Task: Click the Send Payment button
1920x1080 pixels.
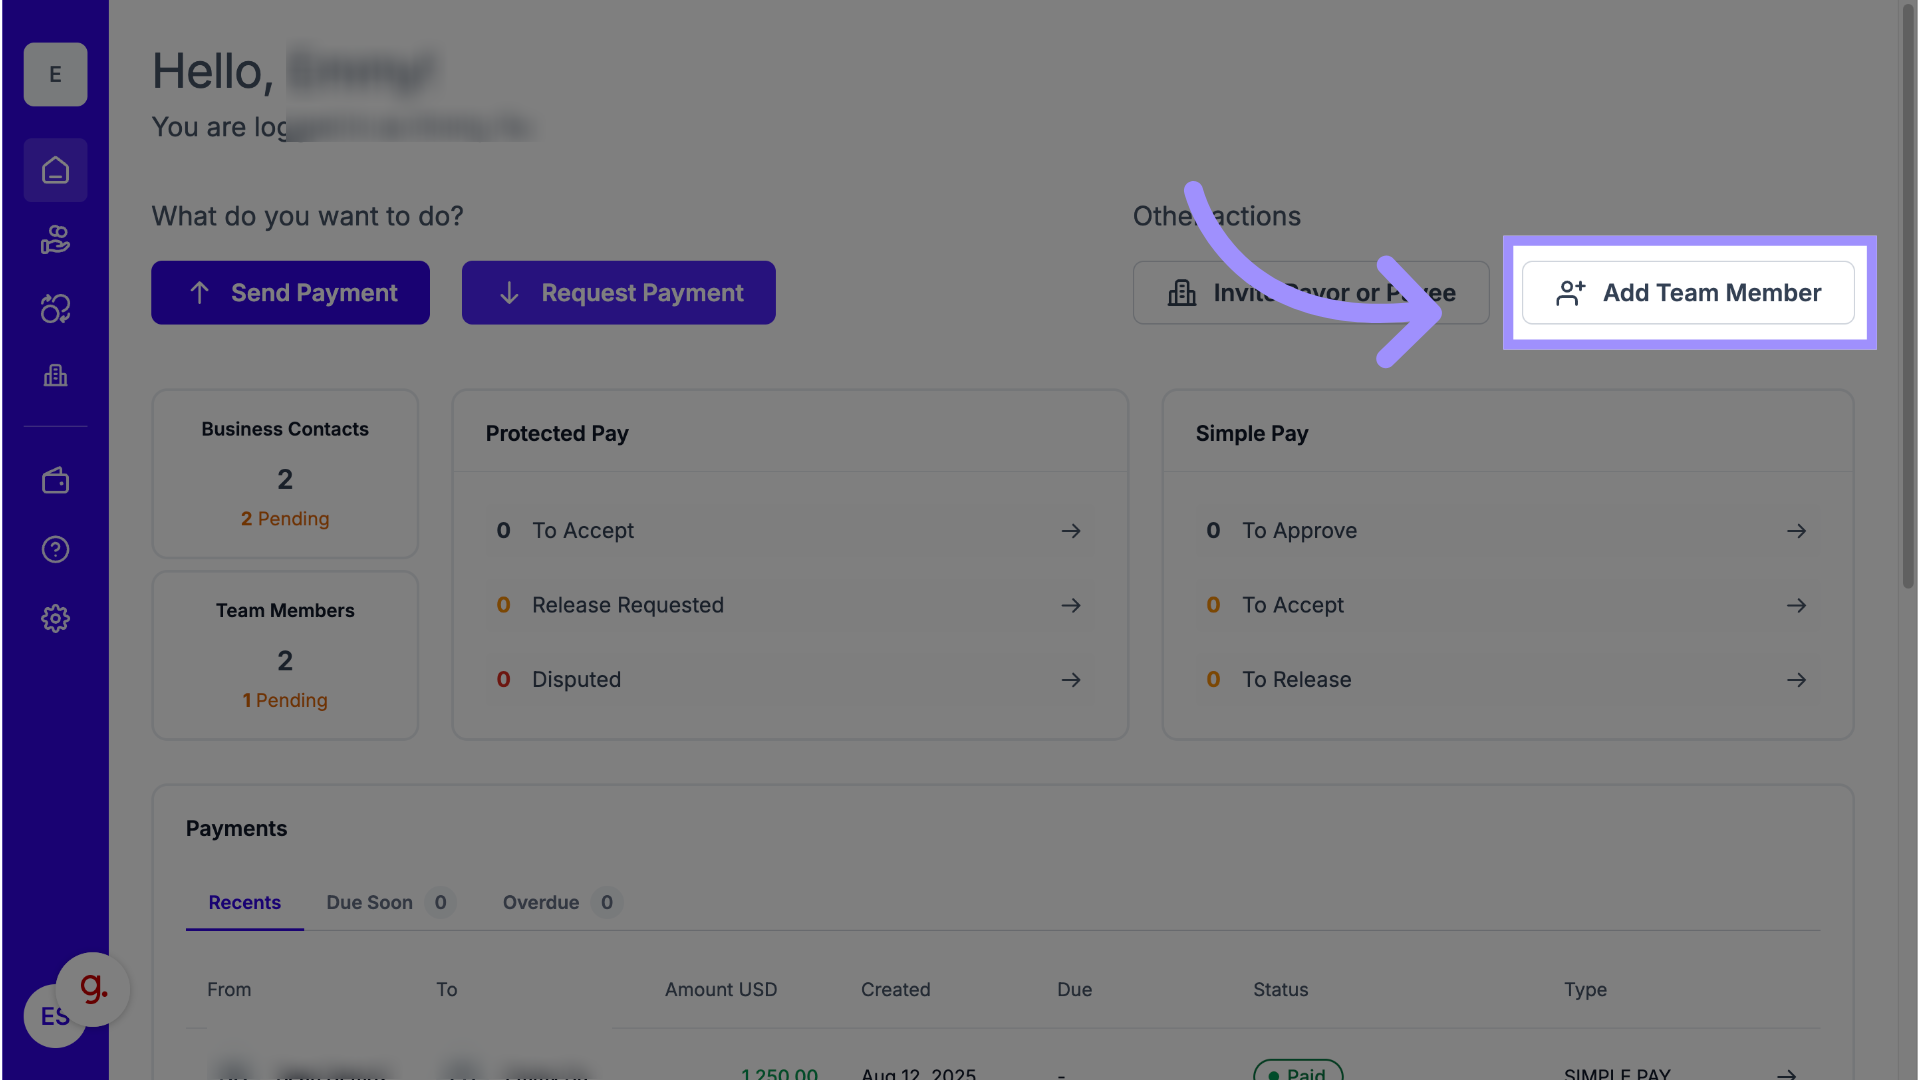Action: coord(290,293)
